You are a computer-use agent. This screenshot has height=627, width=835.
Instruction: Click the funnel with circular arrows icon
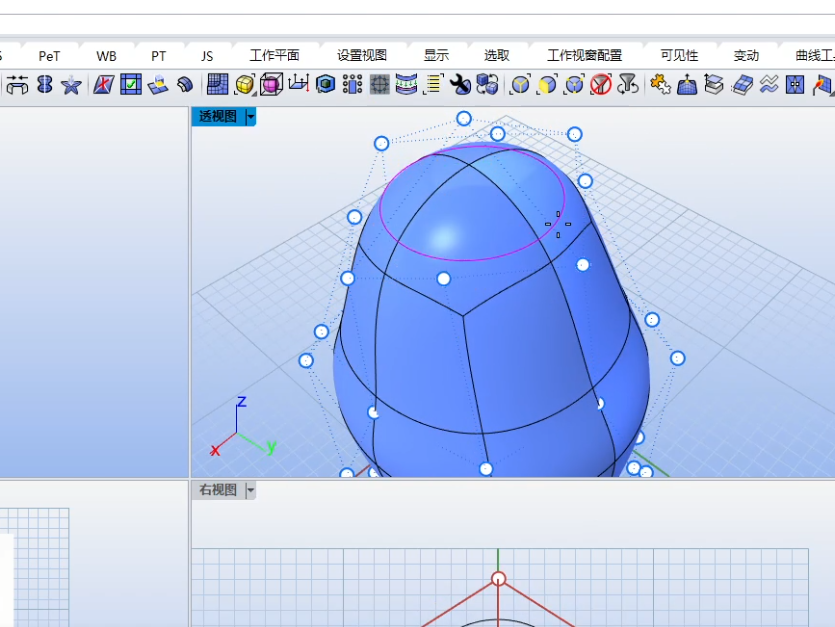628,85
